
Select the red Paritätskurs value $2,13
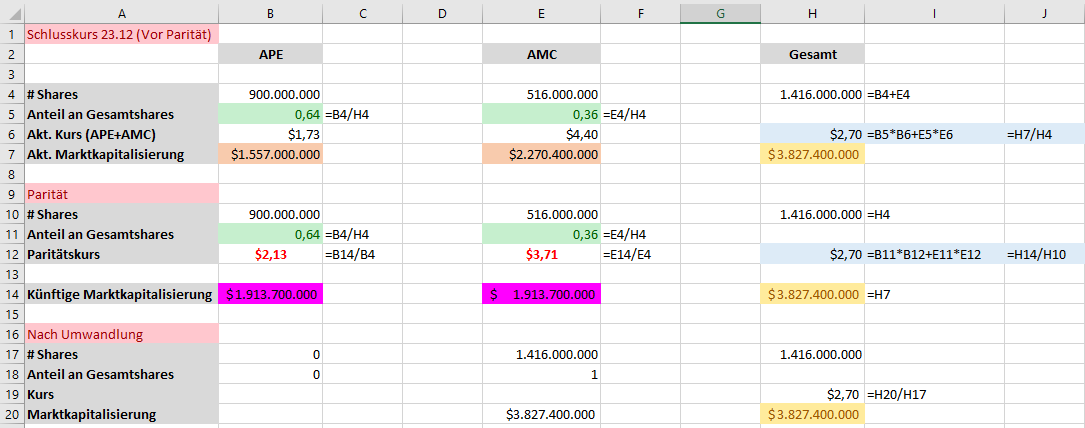click(270, 254)
